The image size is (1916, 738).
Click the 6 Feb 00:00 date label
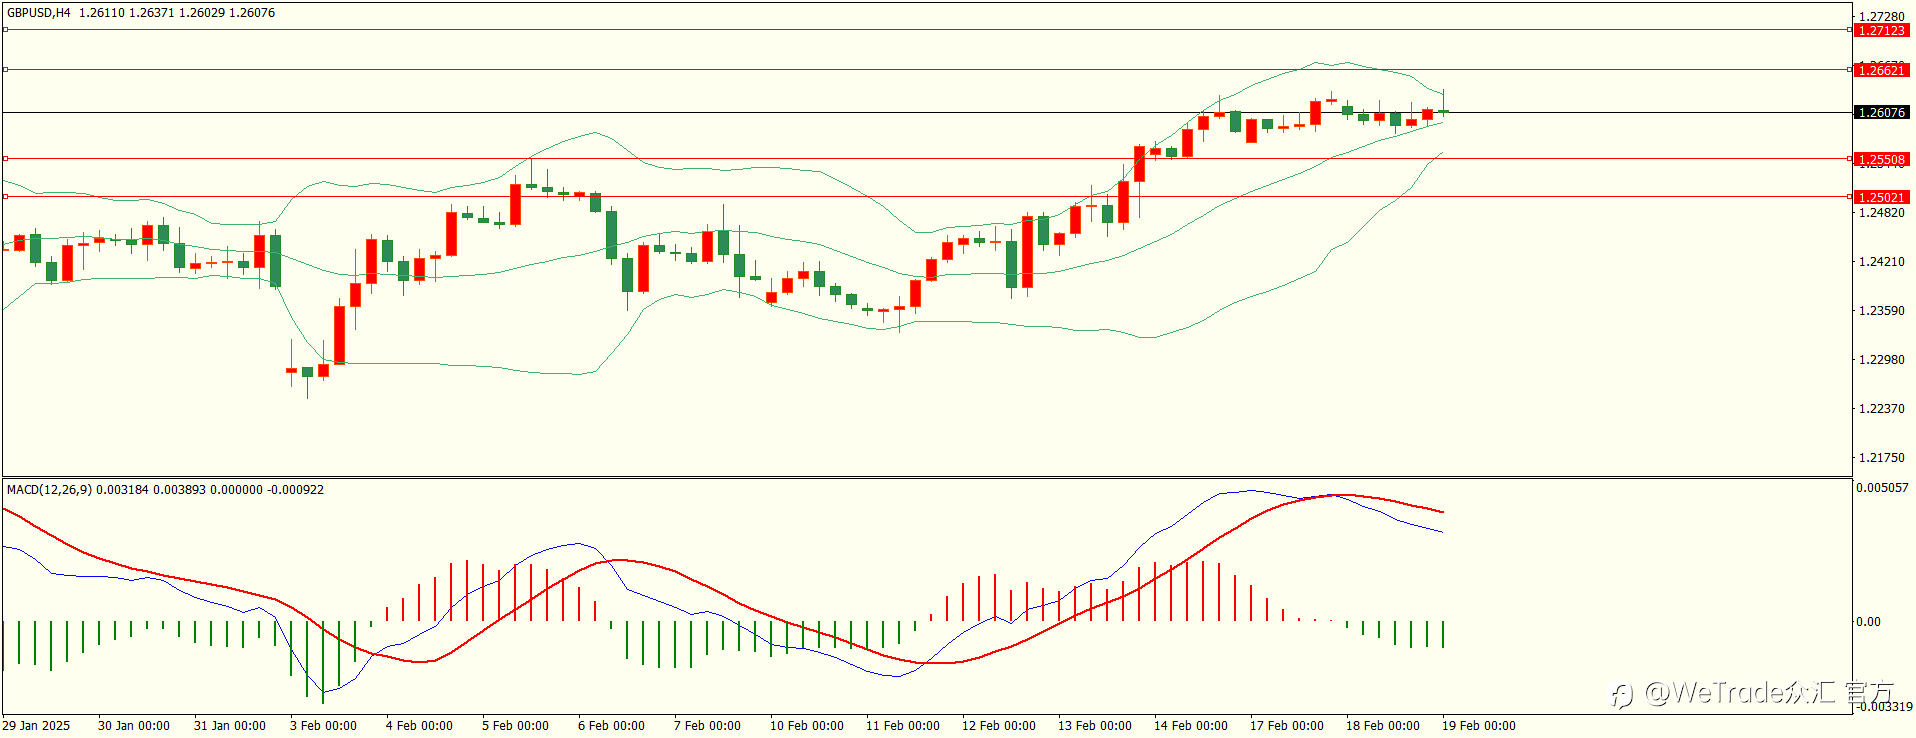(x=611, y=726)
